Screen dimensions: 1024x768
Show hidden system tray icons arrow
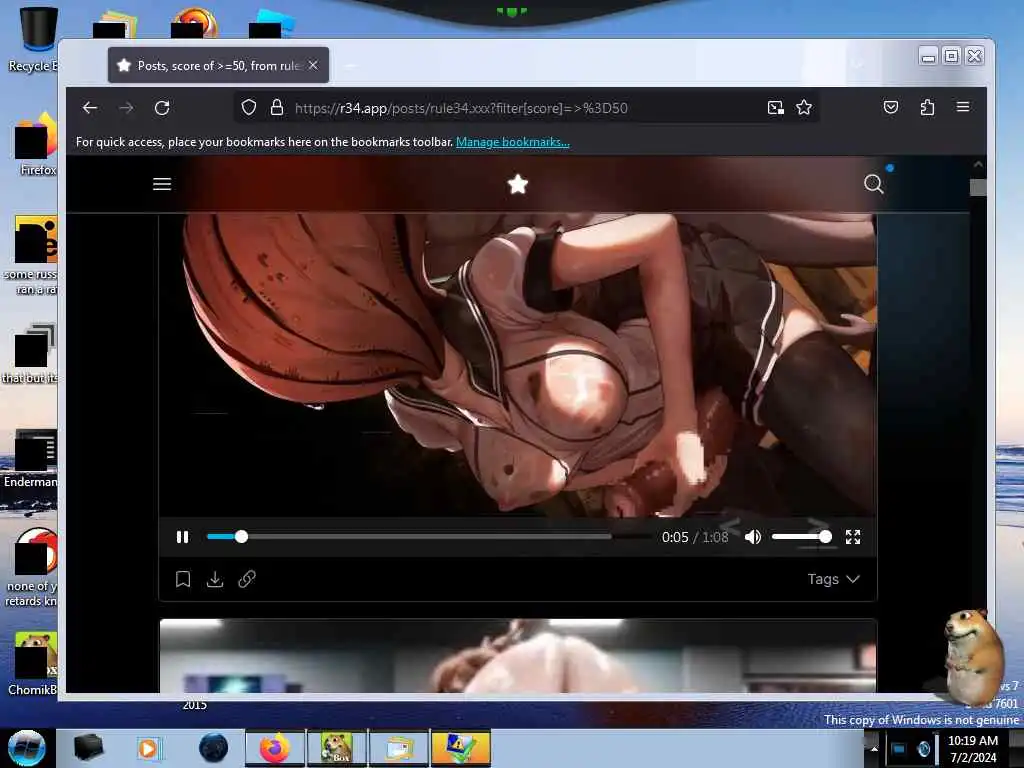point(874,748)
